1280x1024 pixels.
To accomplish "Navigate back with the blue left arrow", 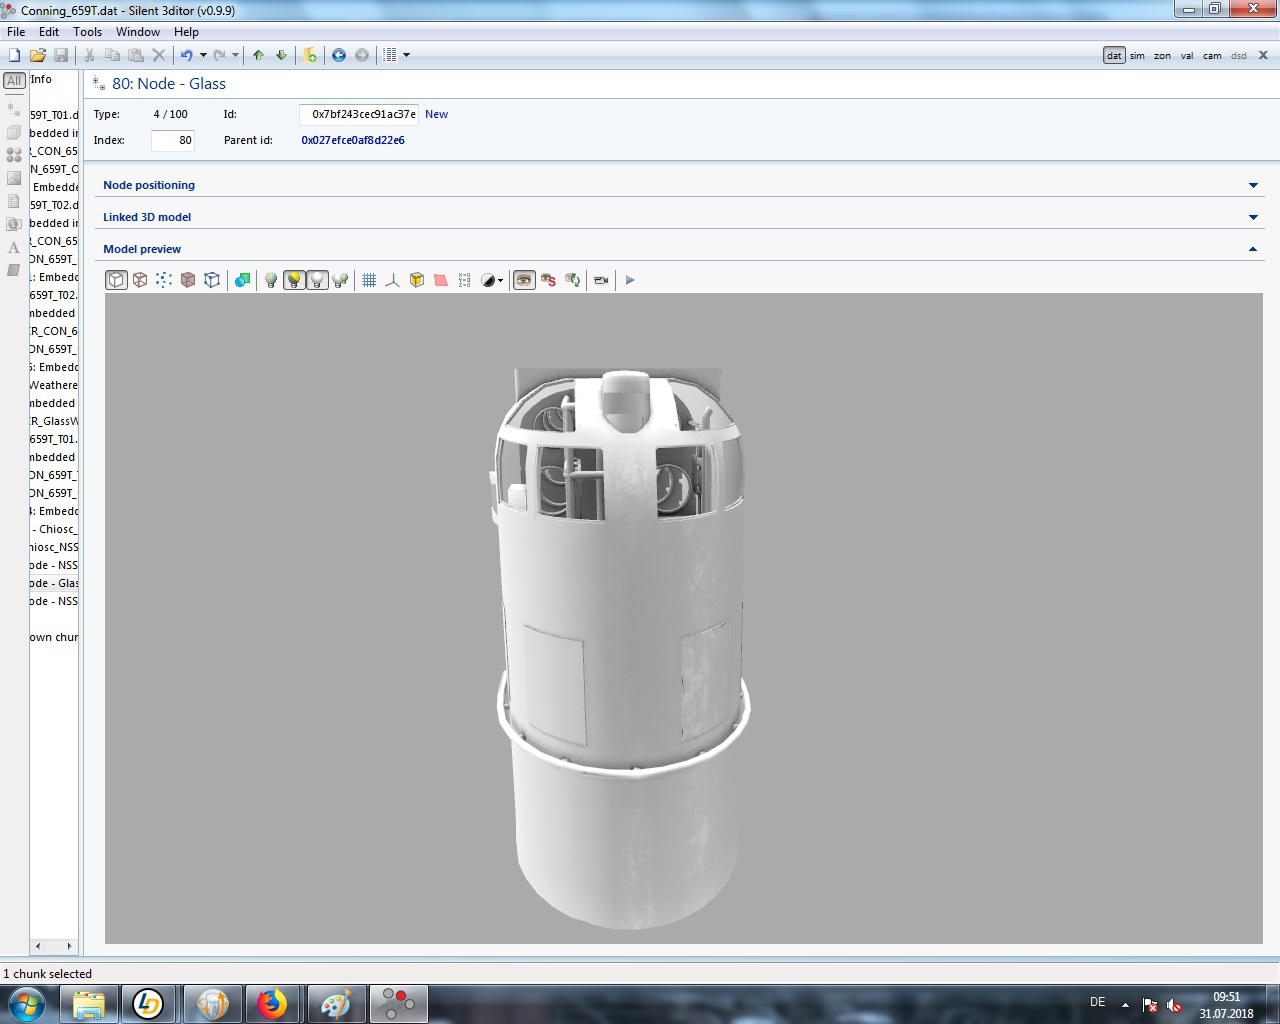I will [339, 55].
